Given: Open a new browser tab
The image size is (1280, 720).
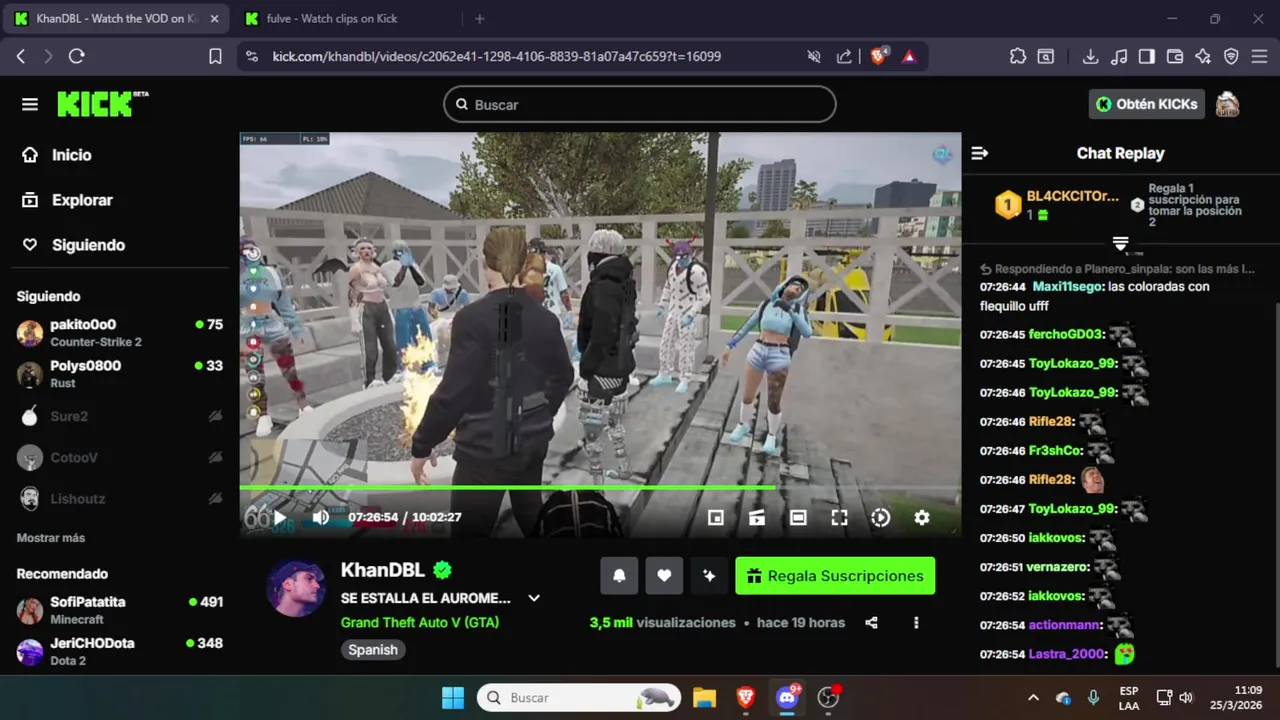Looking at the screenshot, I should click(x=479, y=18).
